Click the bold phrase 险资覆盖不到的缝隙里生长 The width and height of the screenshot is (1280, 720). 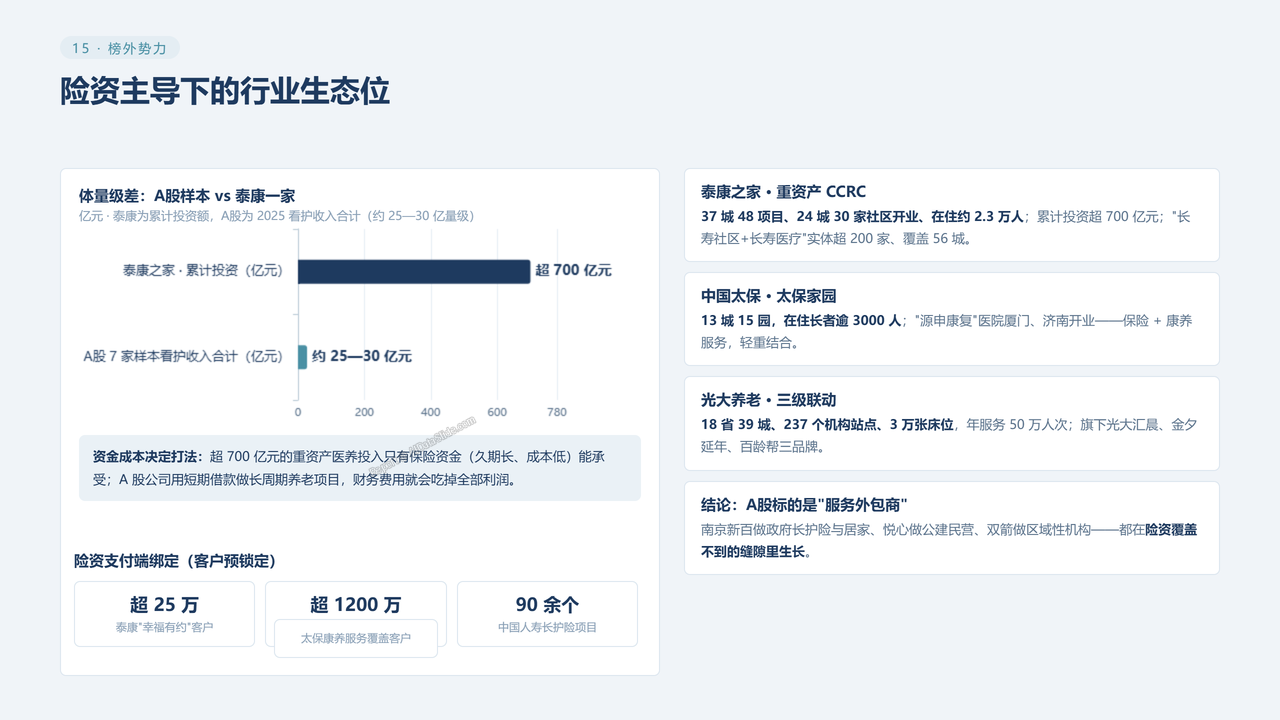click(x=949, y=541)
